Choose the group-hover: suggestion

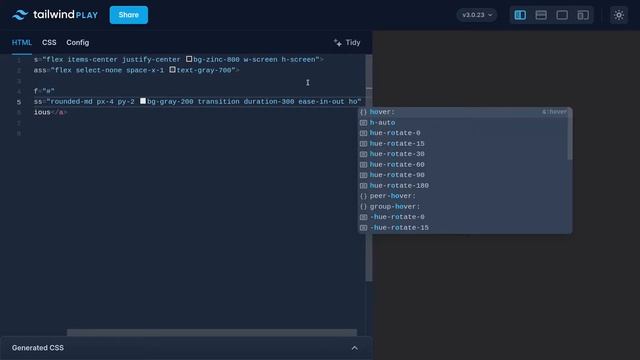[x=463, y=207]
